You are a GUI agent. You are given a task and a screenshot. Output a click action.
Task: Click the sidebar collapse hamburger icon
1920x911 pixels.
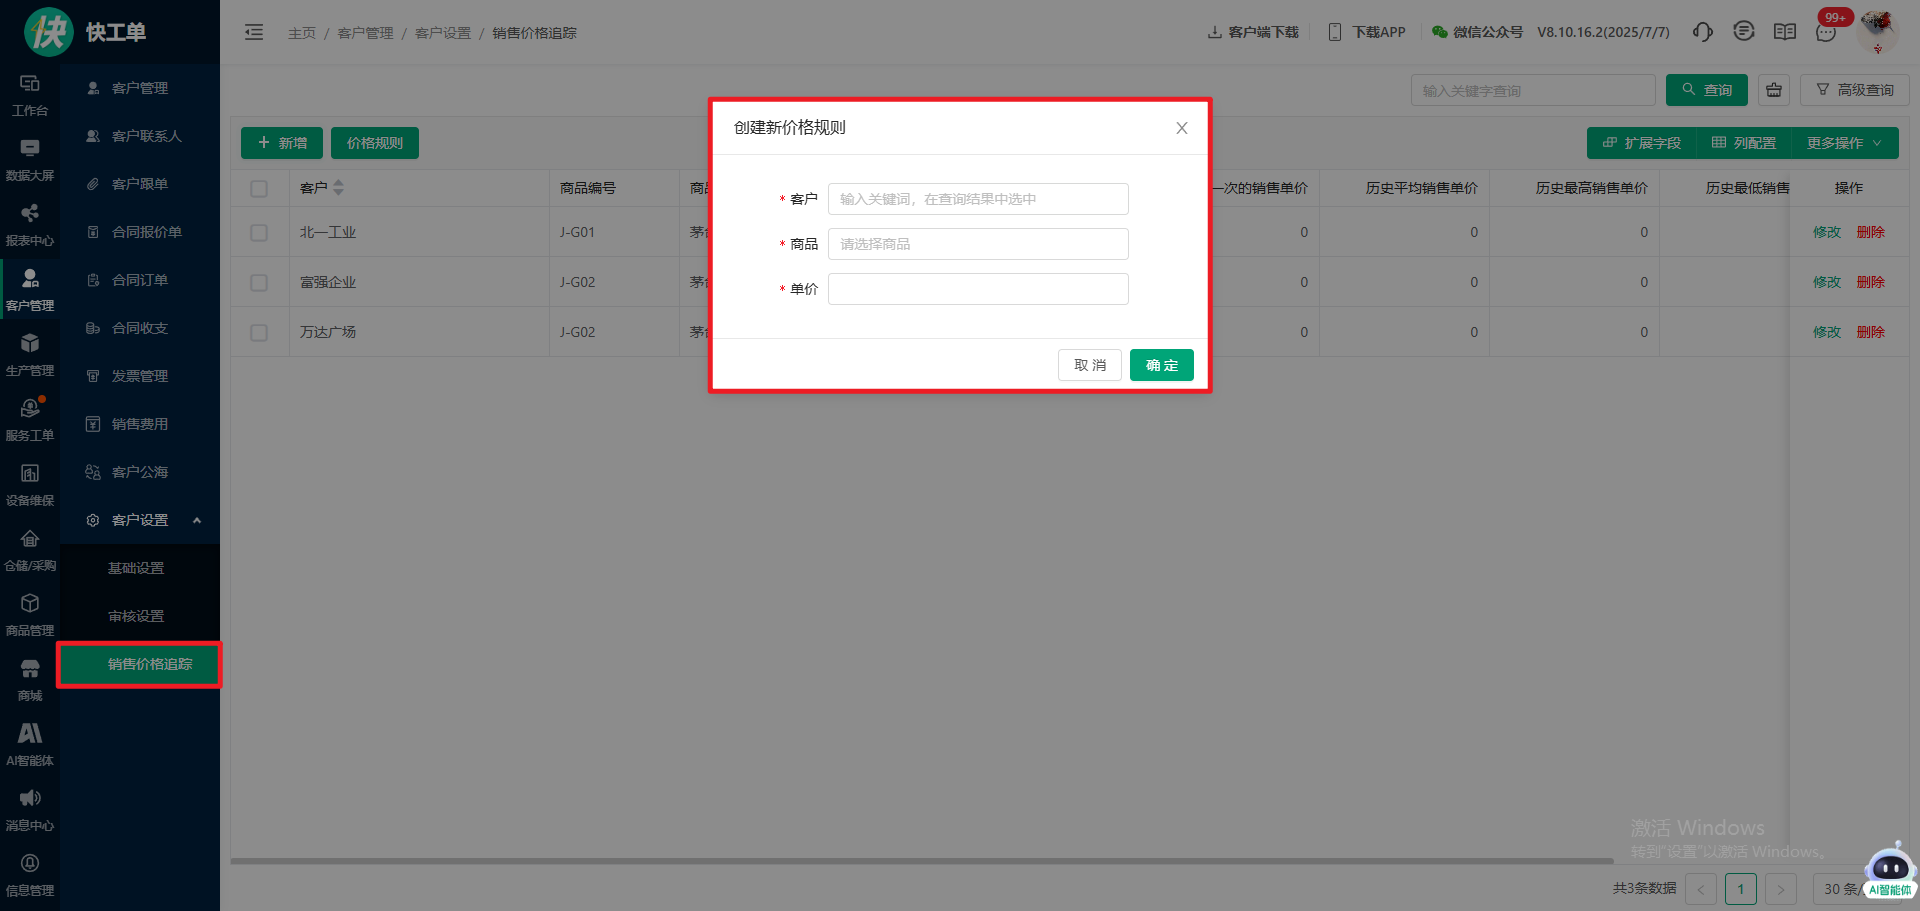point(254,32)
